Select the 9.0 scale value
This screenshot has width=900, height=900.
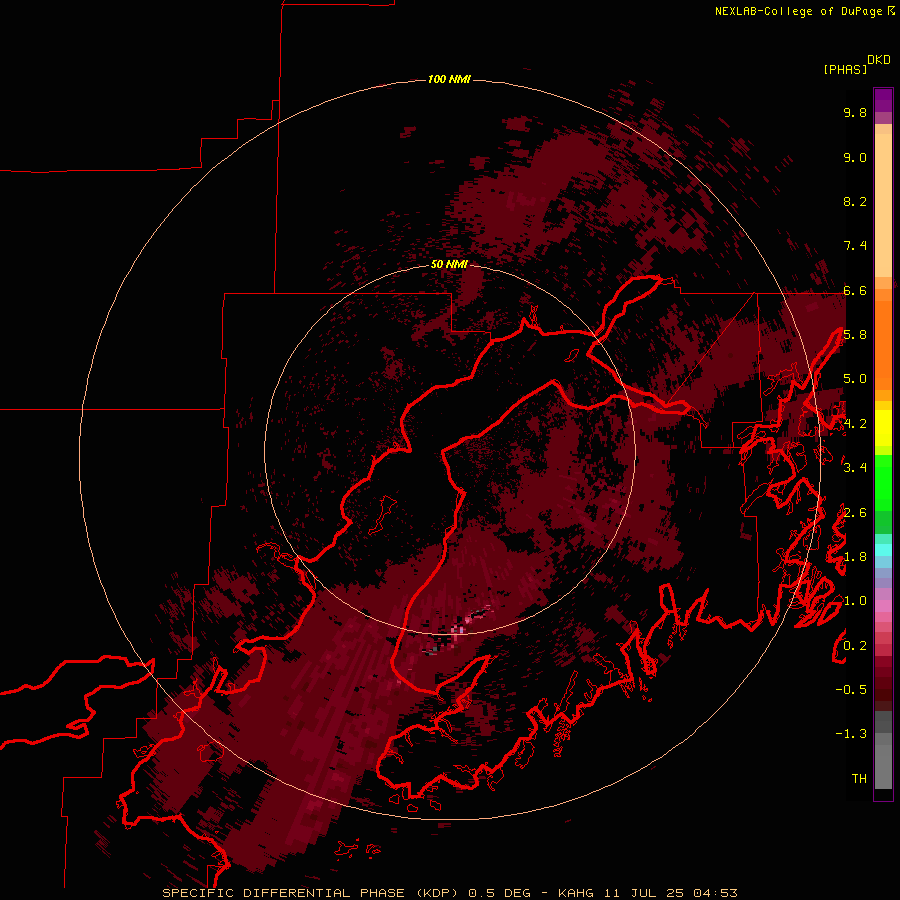(855, 157)
